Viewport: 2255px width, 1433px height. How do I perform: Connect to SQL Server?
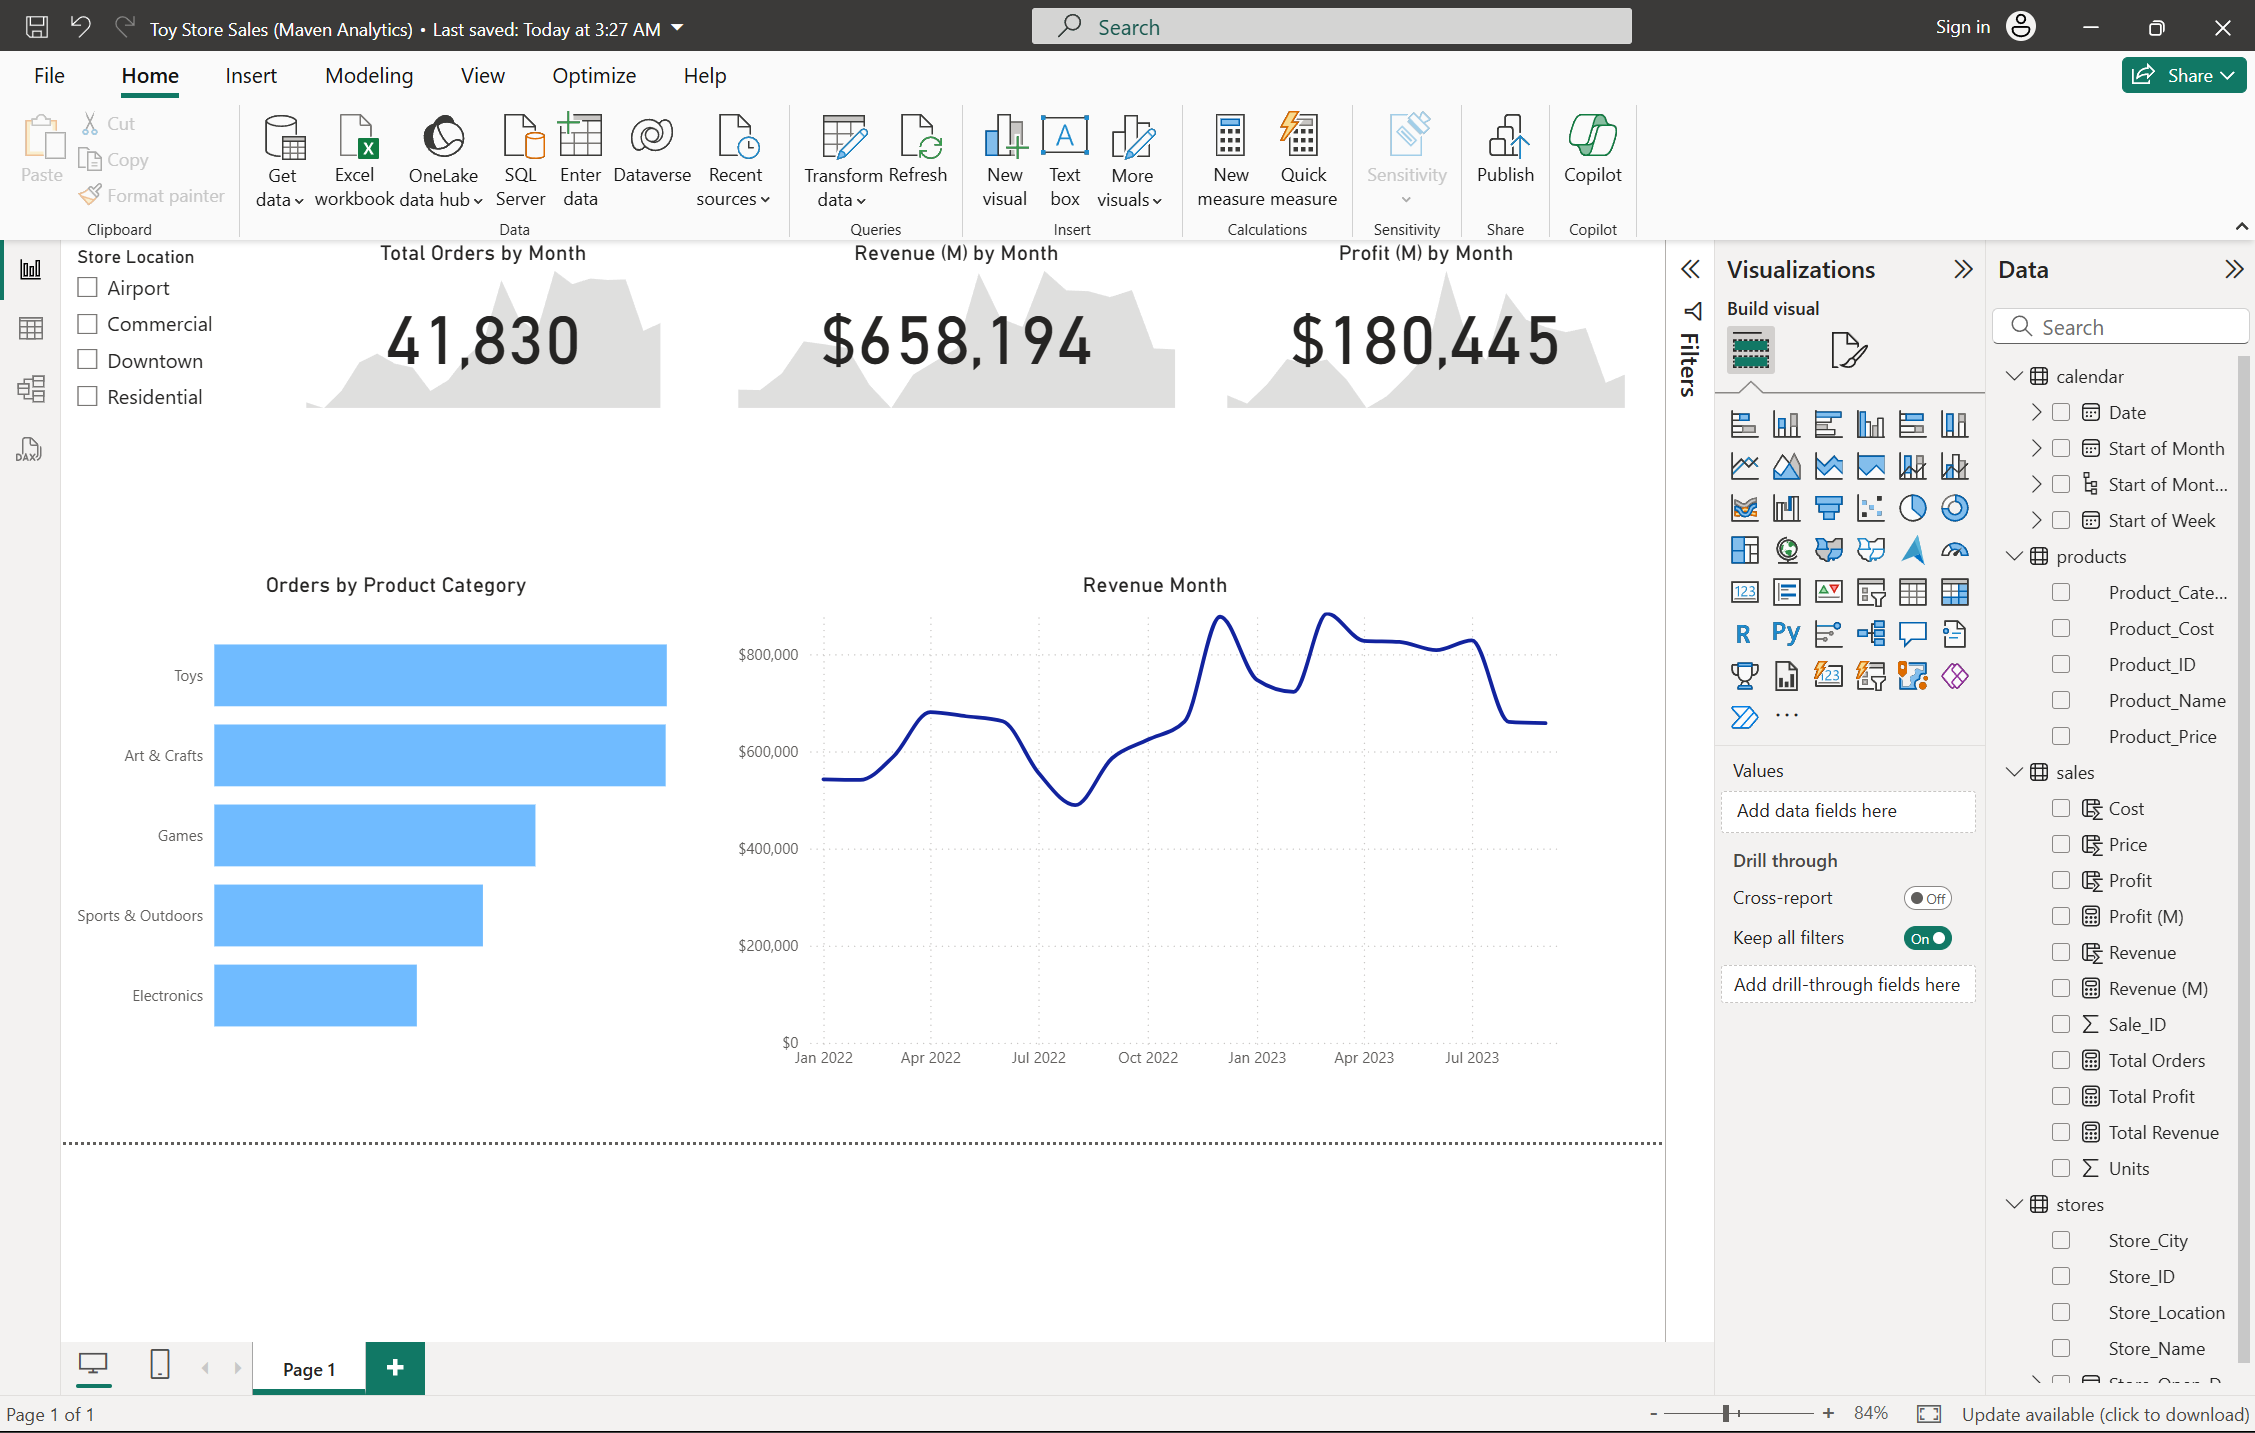click(x=520, y=160)
